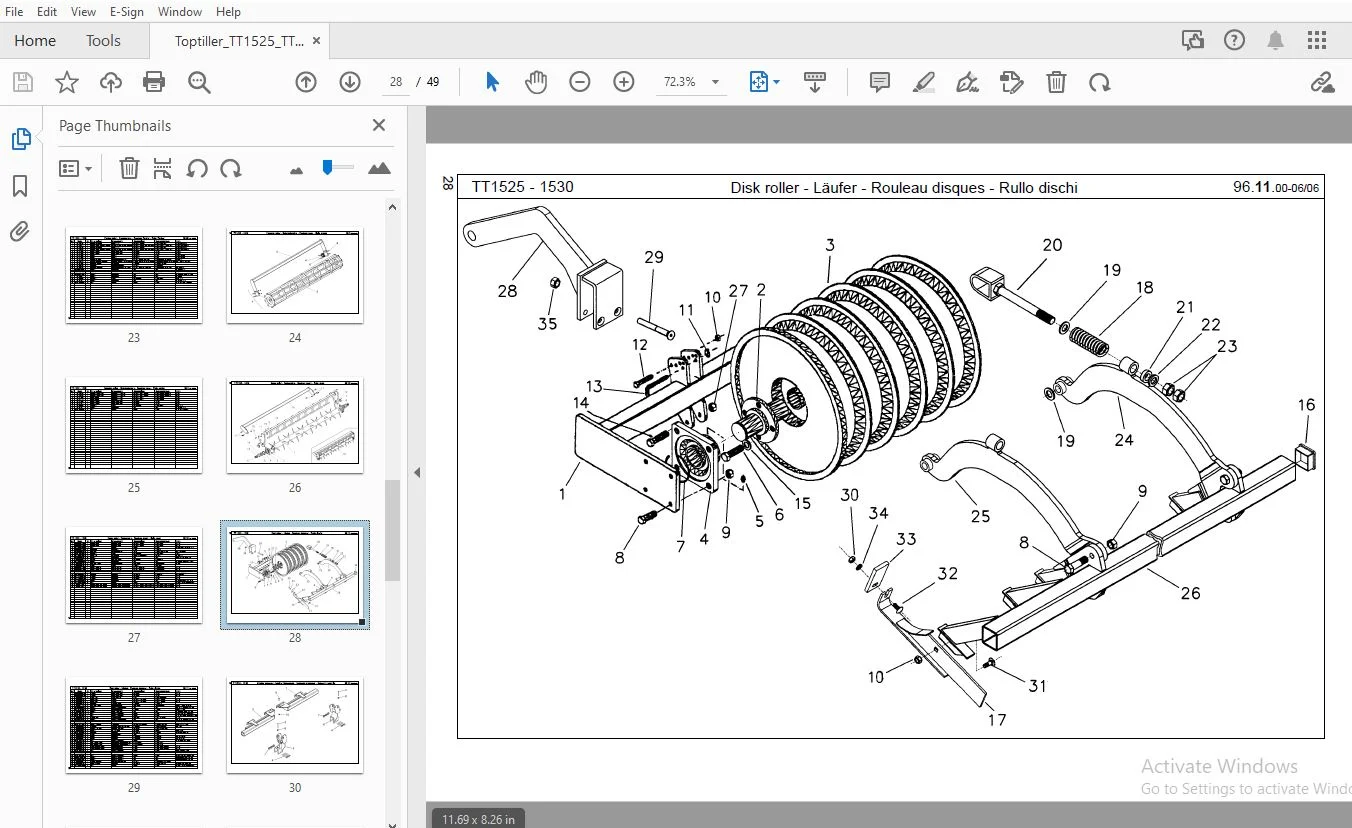Save the document with the floppy disk icon
The width and height of the screenshot is (1352, 828).
tap(22, 82)
